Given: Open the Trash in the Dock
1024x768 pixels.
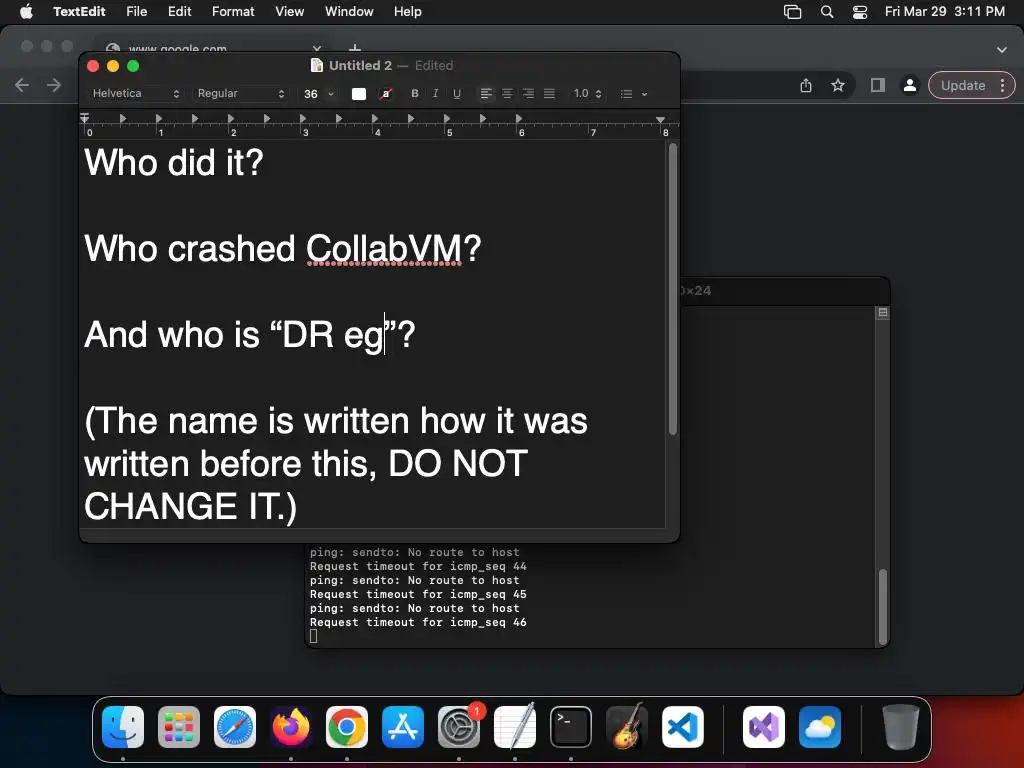Looking at the screenshot, I should (901, 727).
